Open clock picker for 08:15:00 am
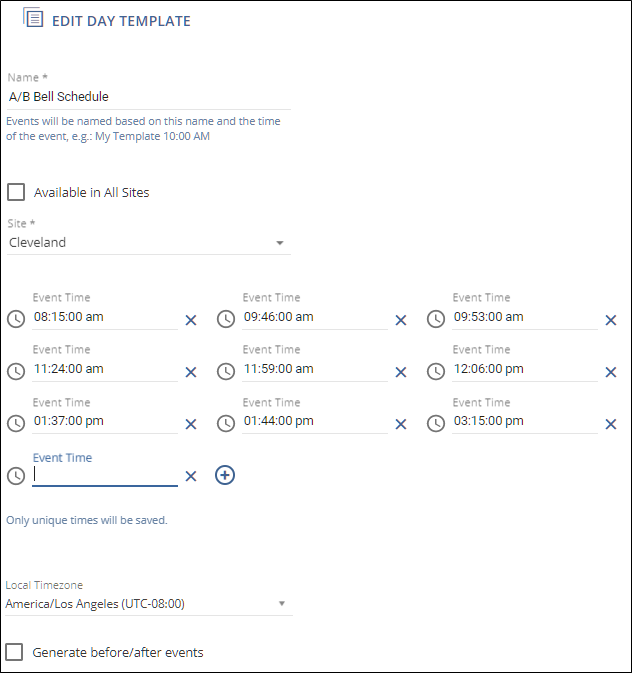Viewport: 632px width, 673px height. pos(16,319)
